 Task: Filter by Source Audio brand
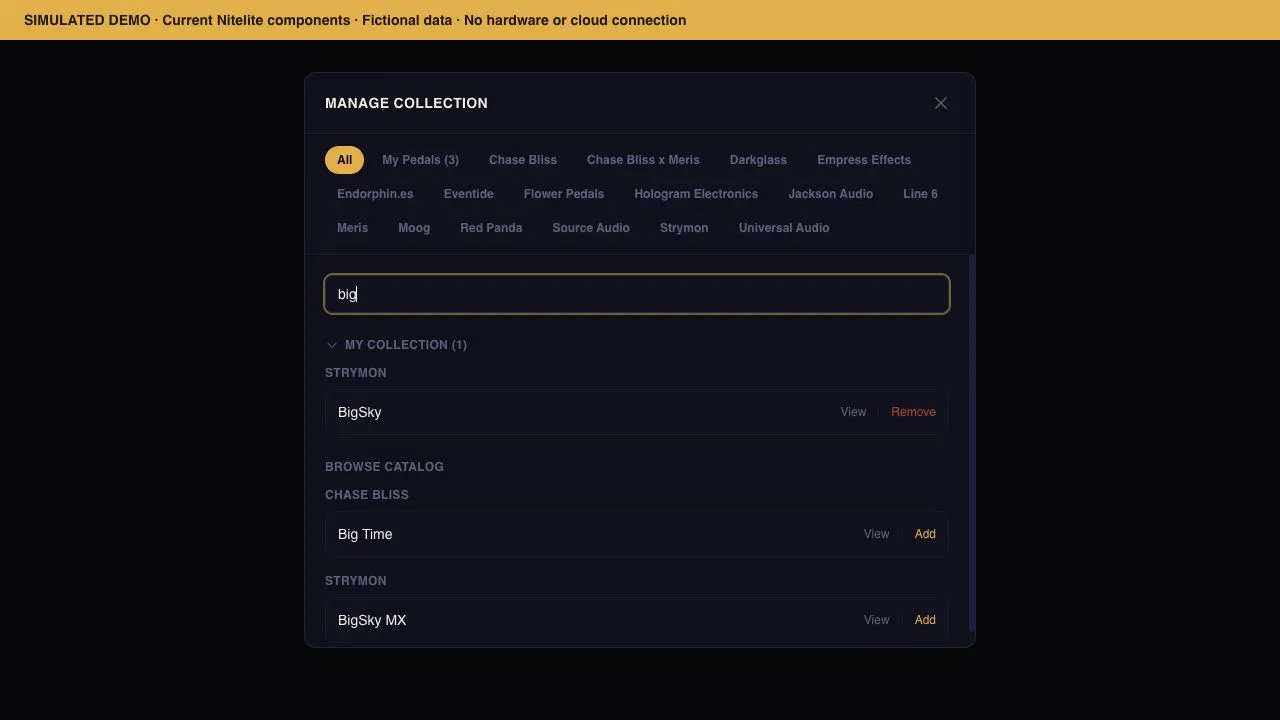(591, 228)
